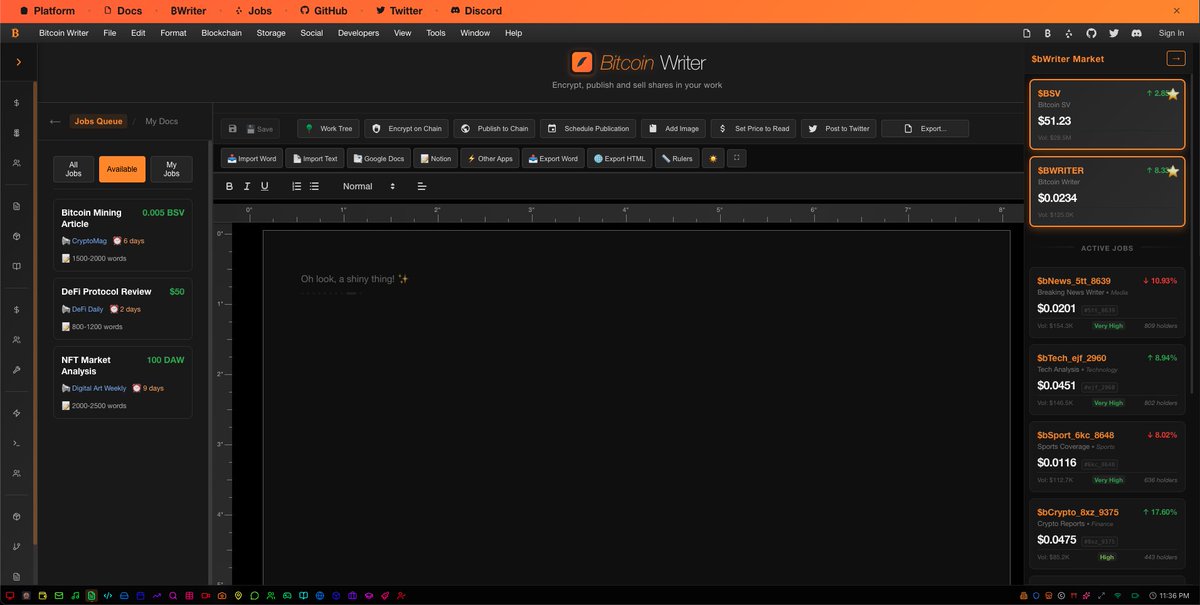Open Schedule Publication

click(588, 129)
